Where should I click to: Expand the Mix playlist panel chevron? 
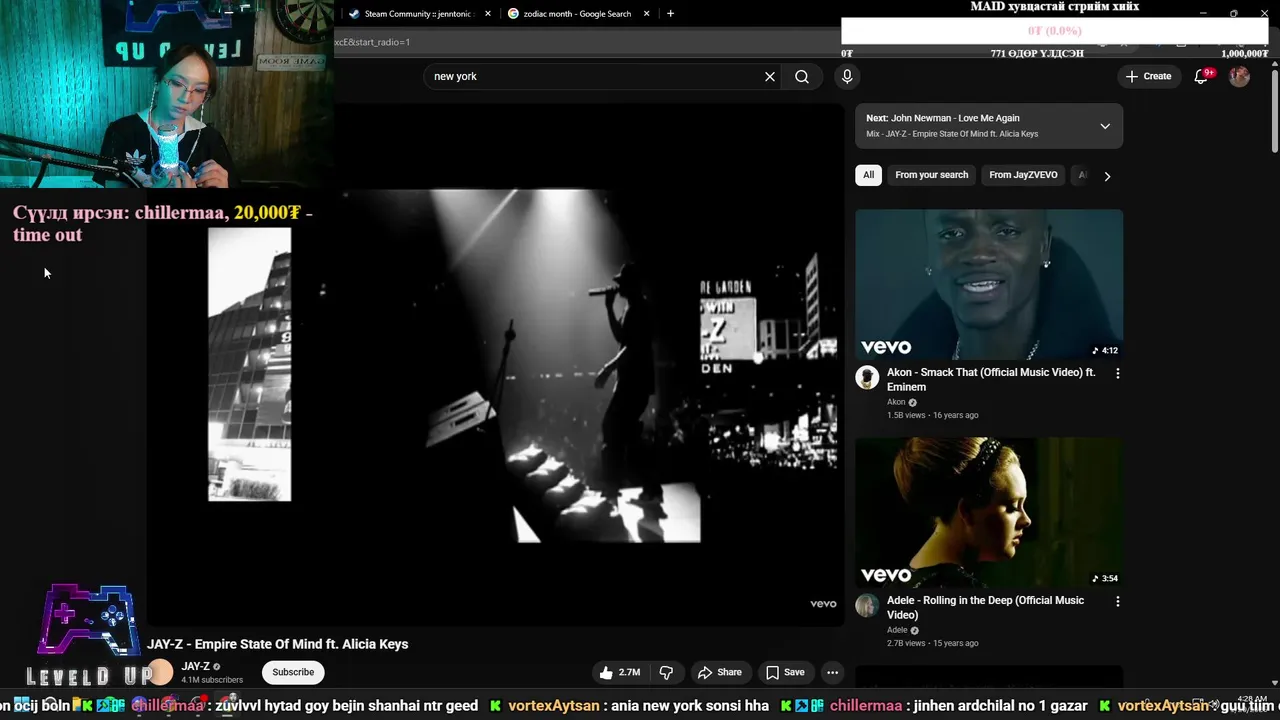click(x=1105, y=126)
